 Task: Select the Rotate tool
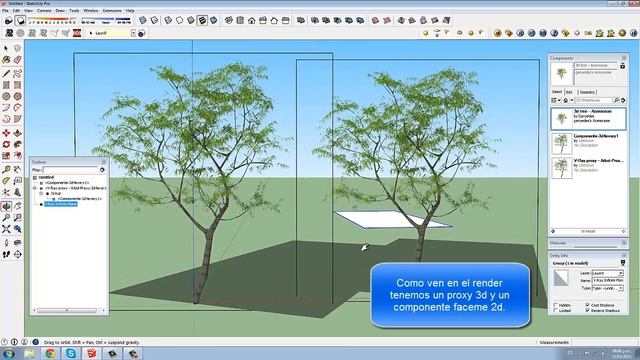tap(6, 144)
